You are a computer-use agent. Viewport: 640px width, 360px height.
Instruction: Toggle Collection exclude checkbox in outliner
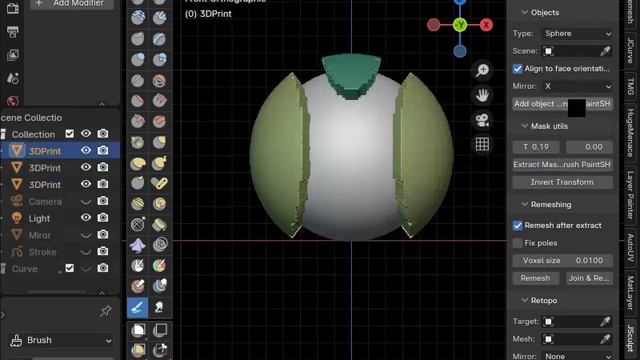coord(70,133)
